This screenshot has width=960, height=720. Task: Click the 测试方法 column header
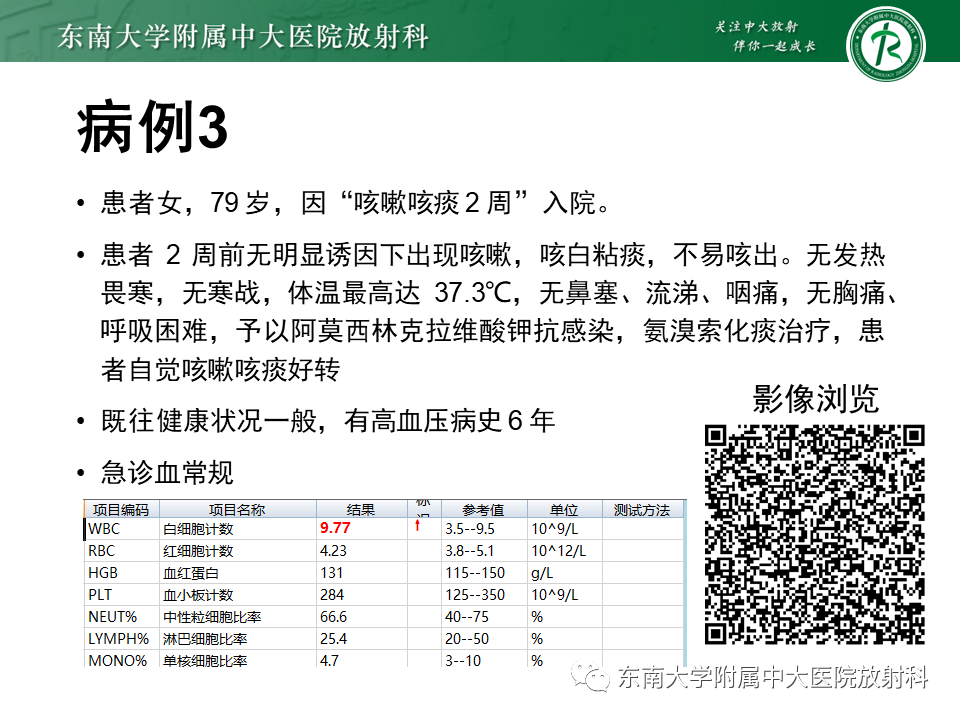pos(642,509)
